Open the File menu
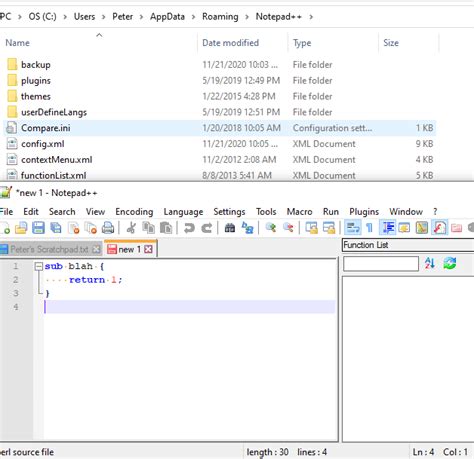474x459 pixels. tap(6, 212)
